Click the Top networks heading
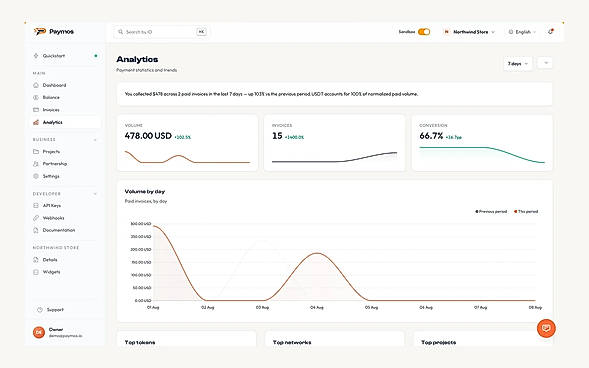The width and height of the screenshot is (589, 368). tap(292, 342)
